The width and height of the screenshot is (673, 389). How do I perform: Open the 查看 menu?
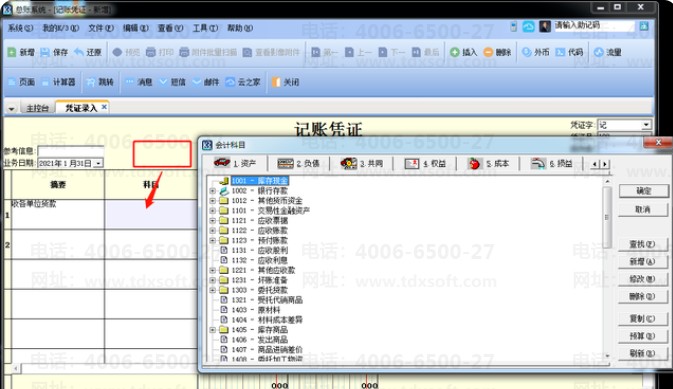pyautogui.click(x=170, y=28)
